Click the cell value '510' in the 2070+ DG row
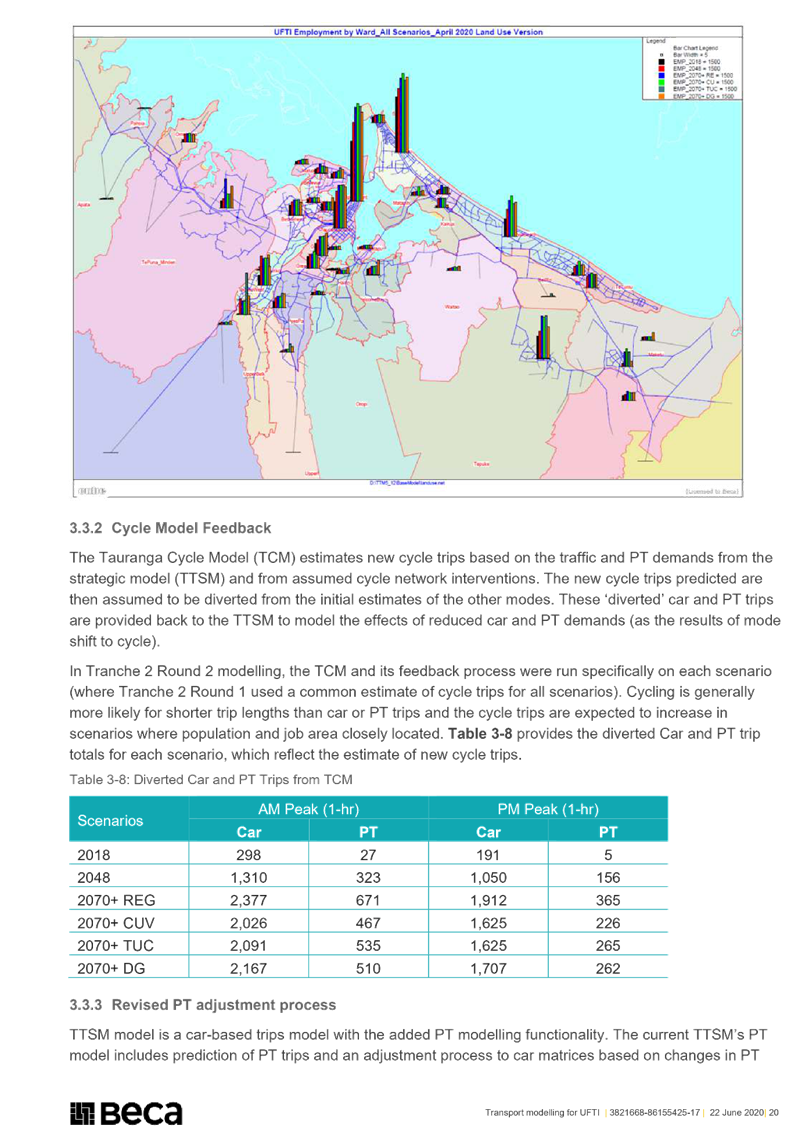Screen dimensions: 799x1136 point(368,969)
